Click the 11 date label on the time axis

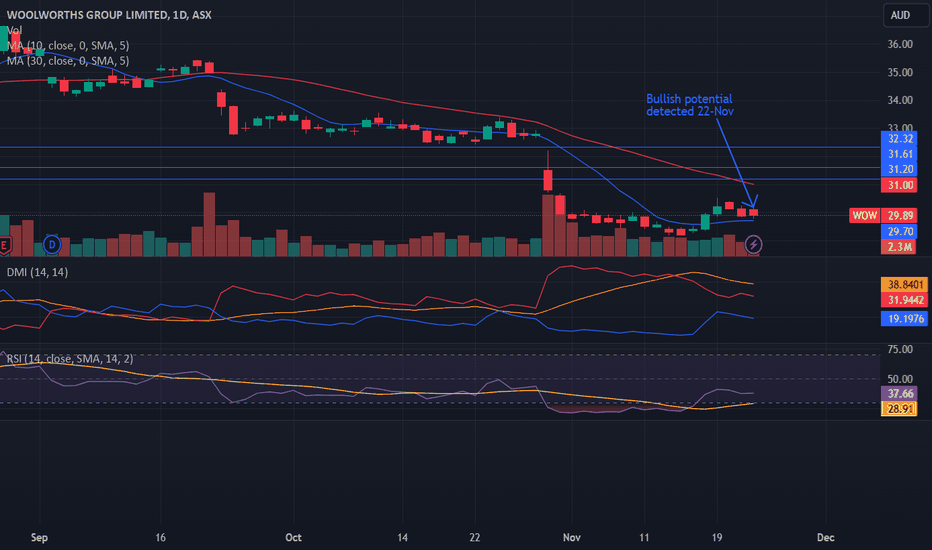point(644,538)
